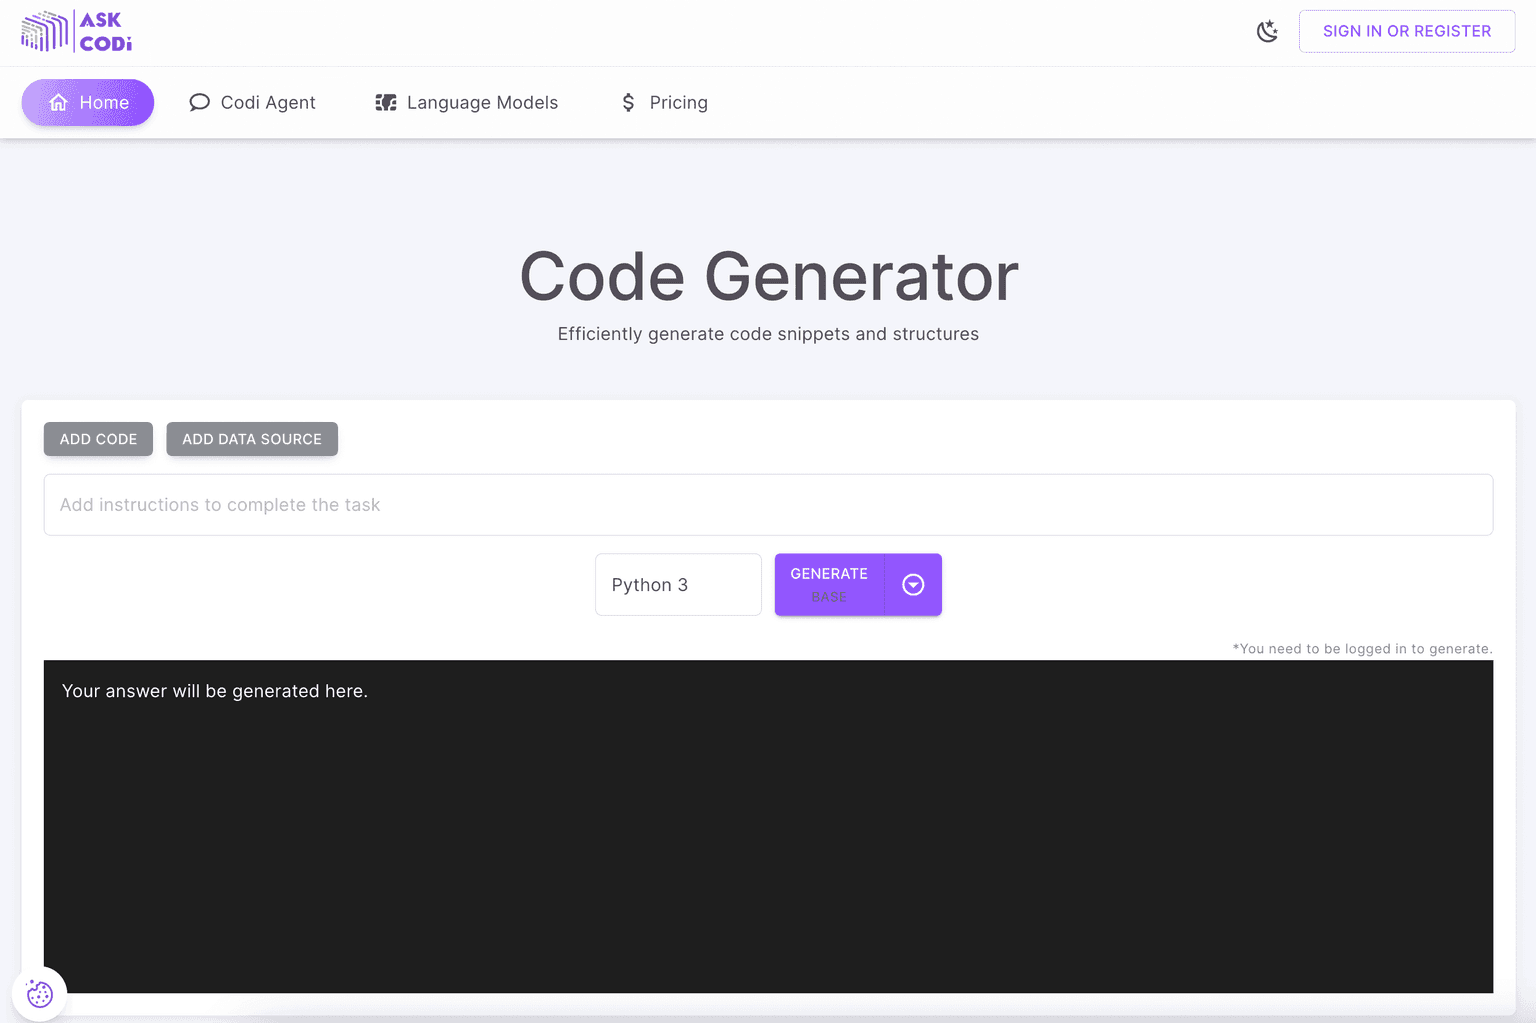Viewport: 1536px width, 1023px height.
Task: Click the Code Generator heading
Action: tap(769, 276)
